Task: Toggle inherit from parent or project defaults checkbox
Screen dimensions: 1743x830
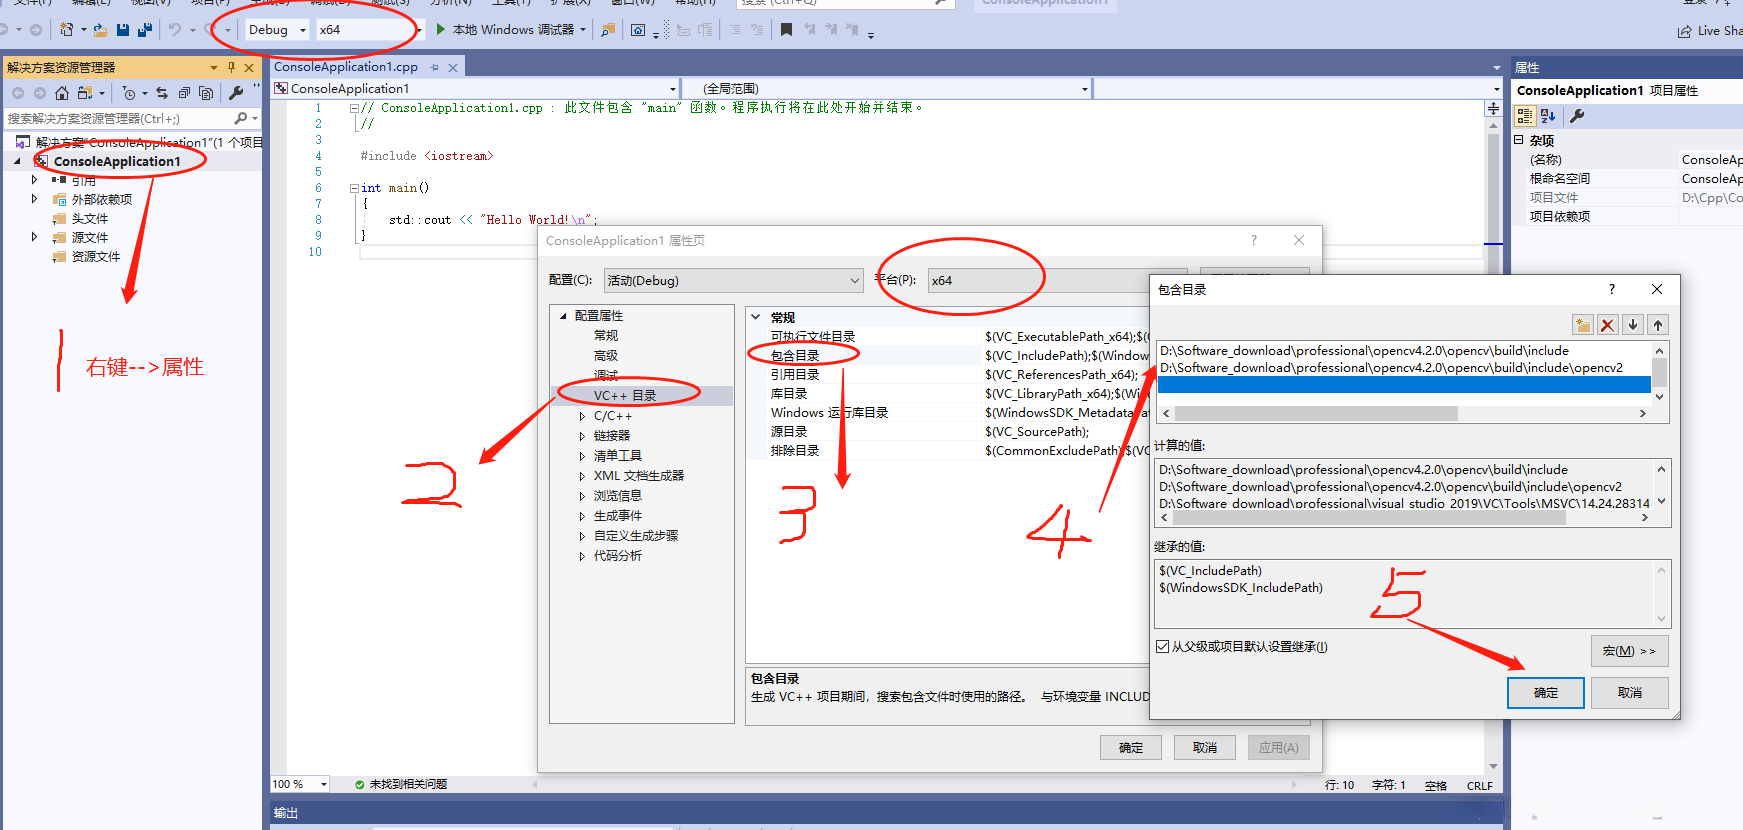Action: (x=1163, y=647)
